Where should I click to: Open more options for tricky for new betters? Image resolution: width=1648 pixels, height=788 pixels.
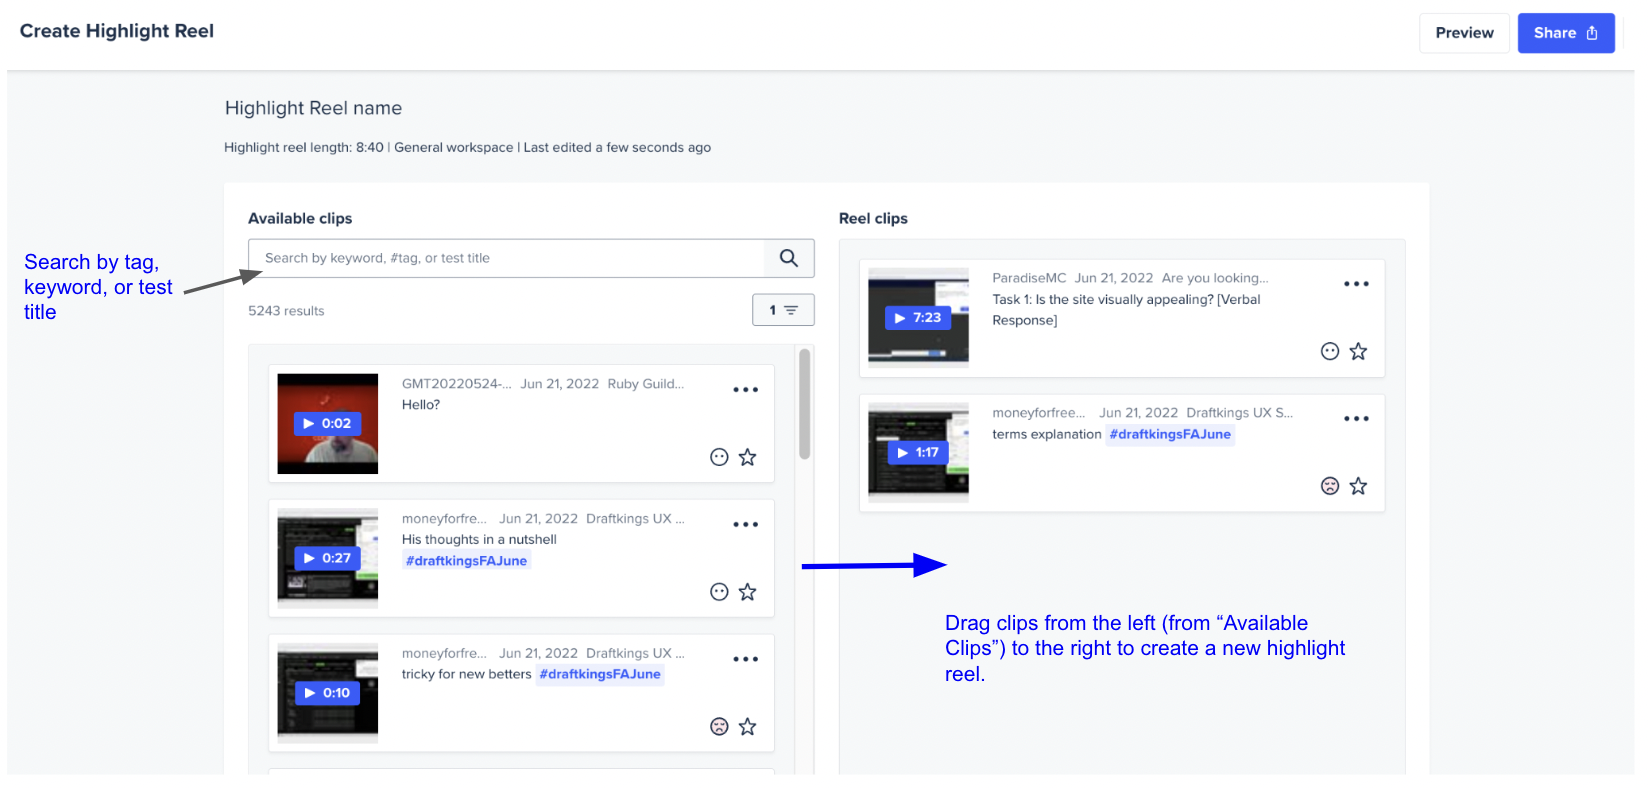[x=746, y=659]
